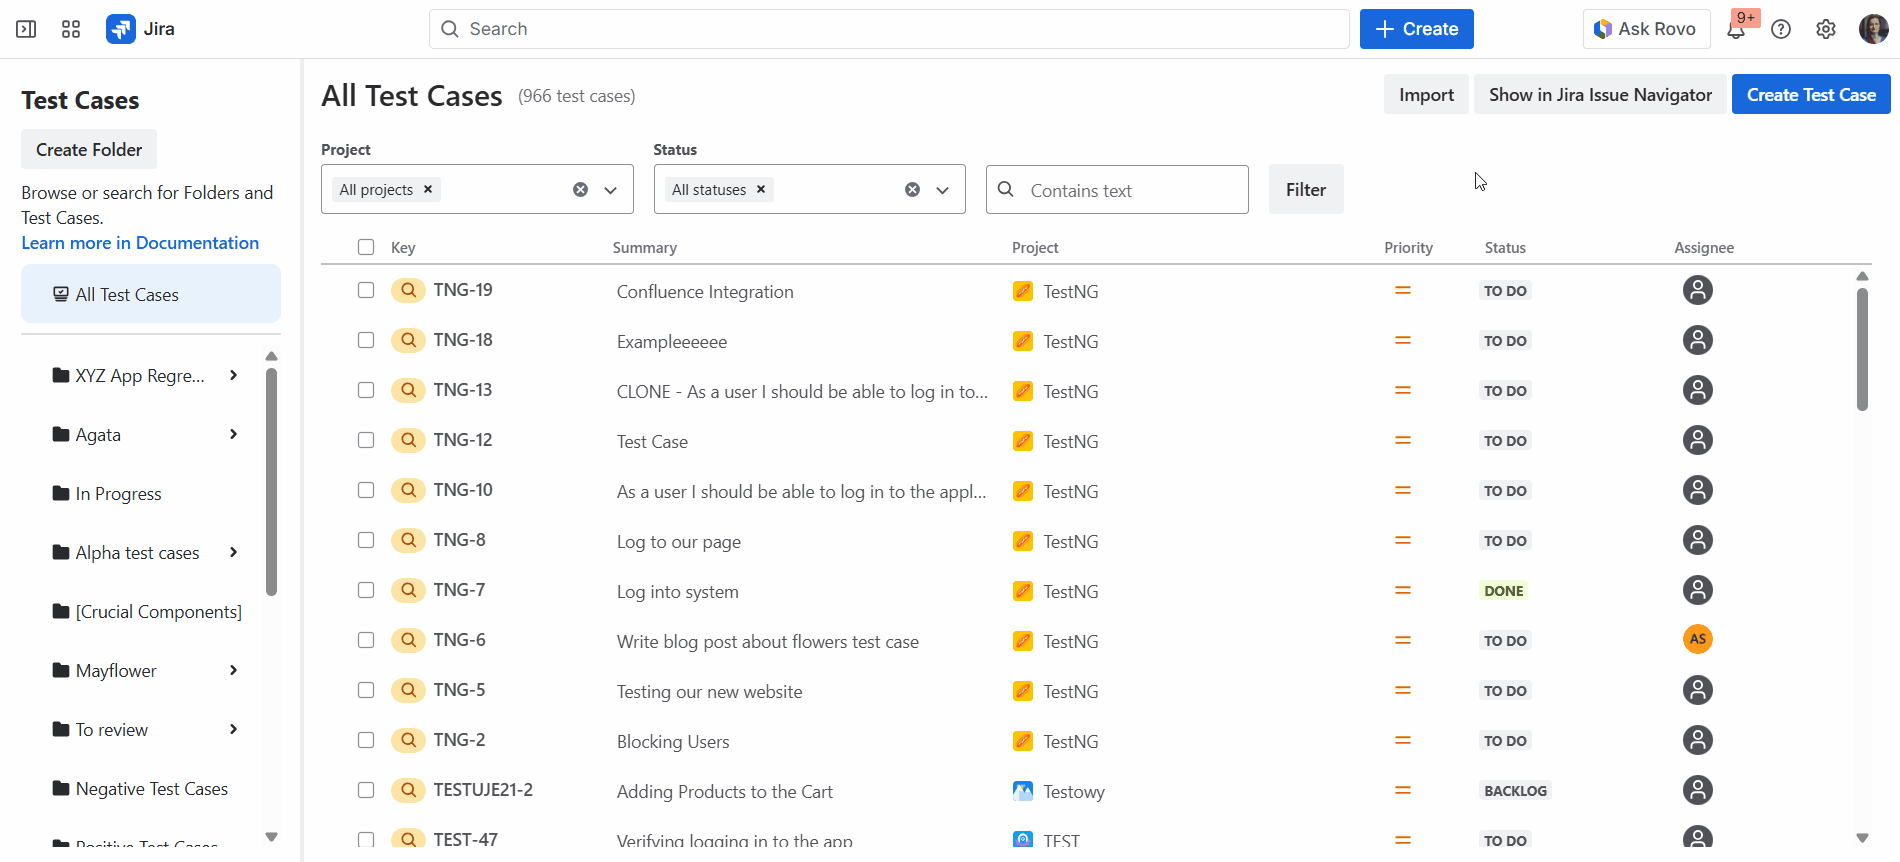Open the Agata folder icon
Viewport: 1900px width, 862px height.
(x=61, y=434)
